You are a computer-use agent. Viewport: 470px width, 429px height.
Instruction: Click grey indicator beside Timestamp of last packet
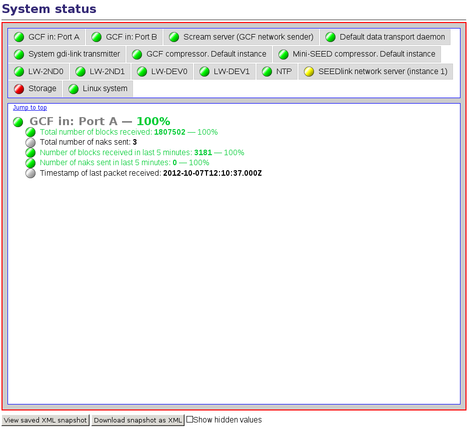pos(30,173)
